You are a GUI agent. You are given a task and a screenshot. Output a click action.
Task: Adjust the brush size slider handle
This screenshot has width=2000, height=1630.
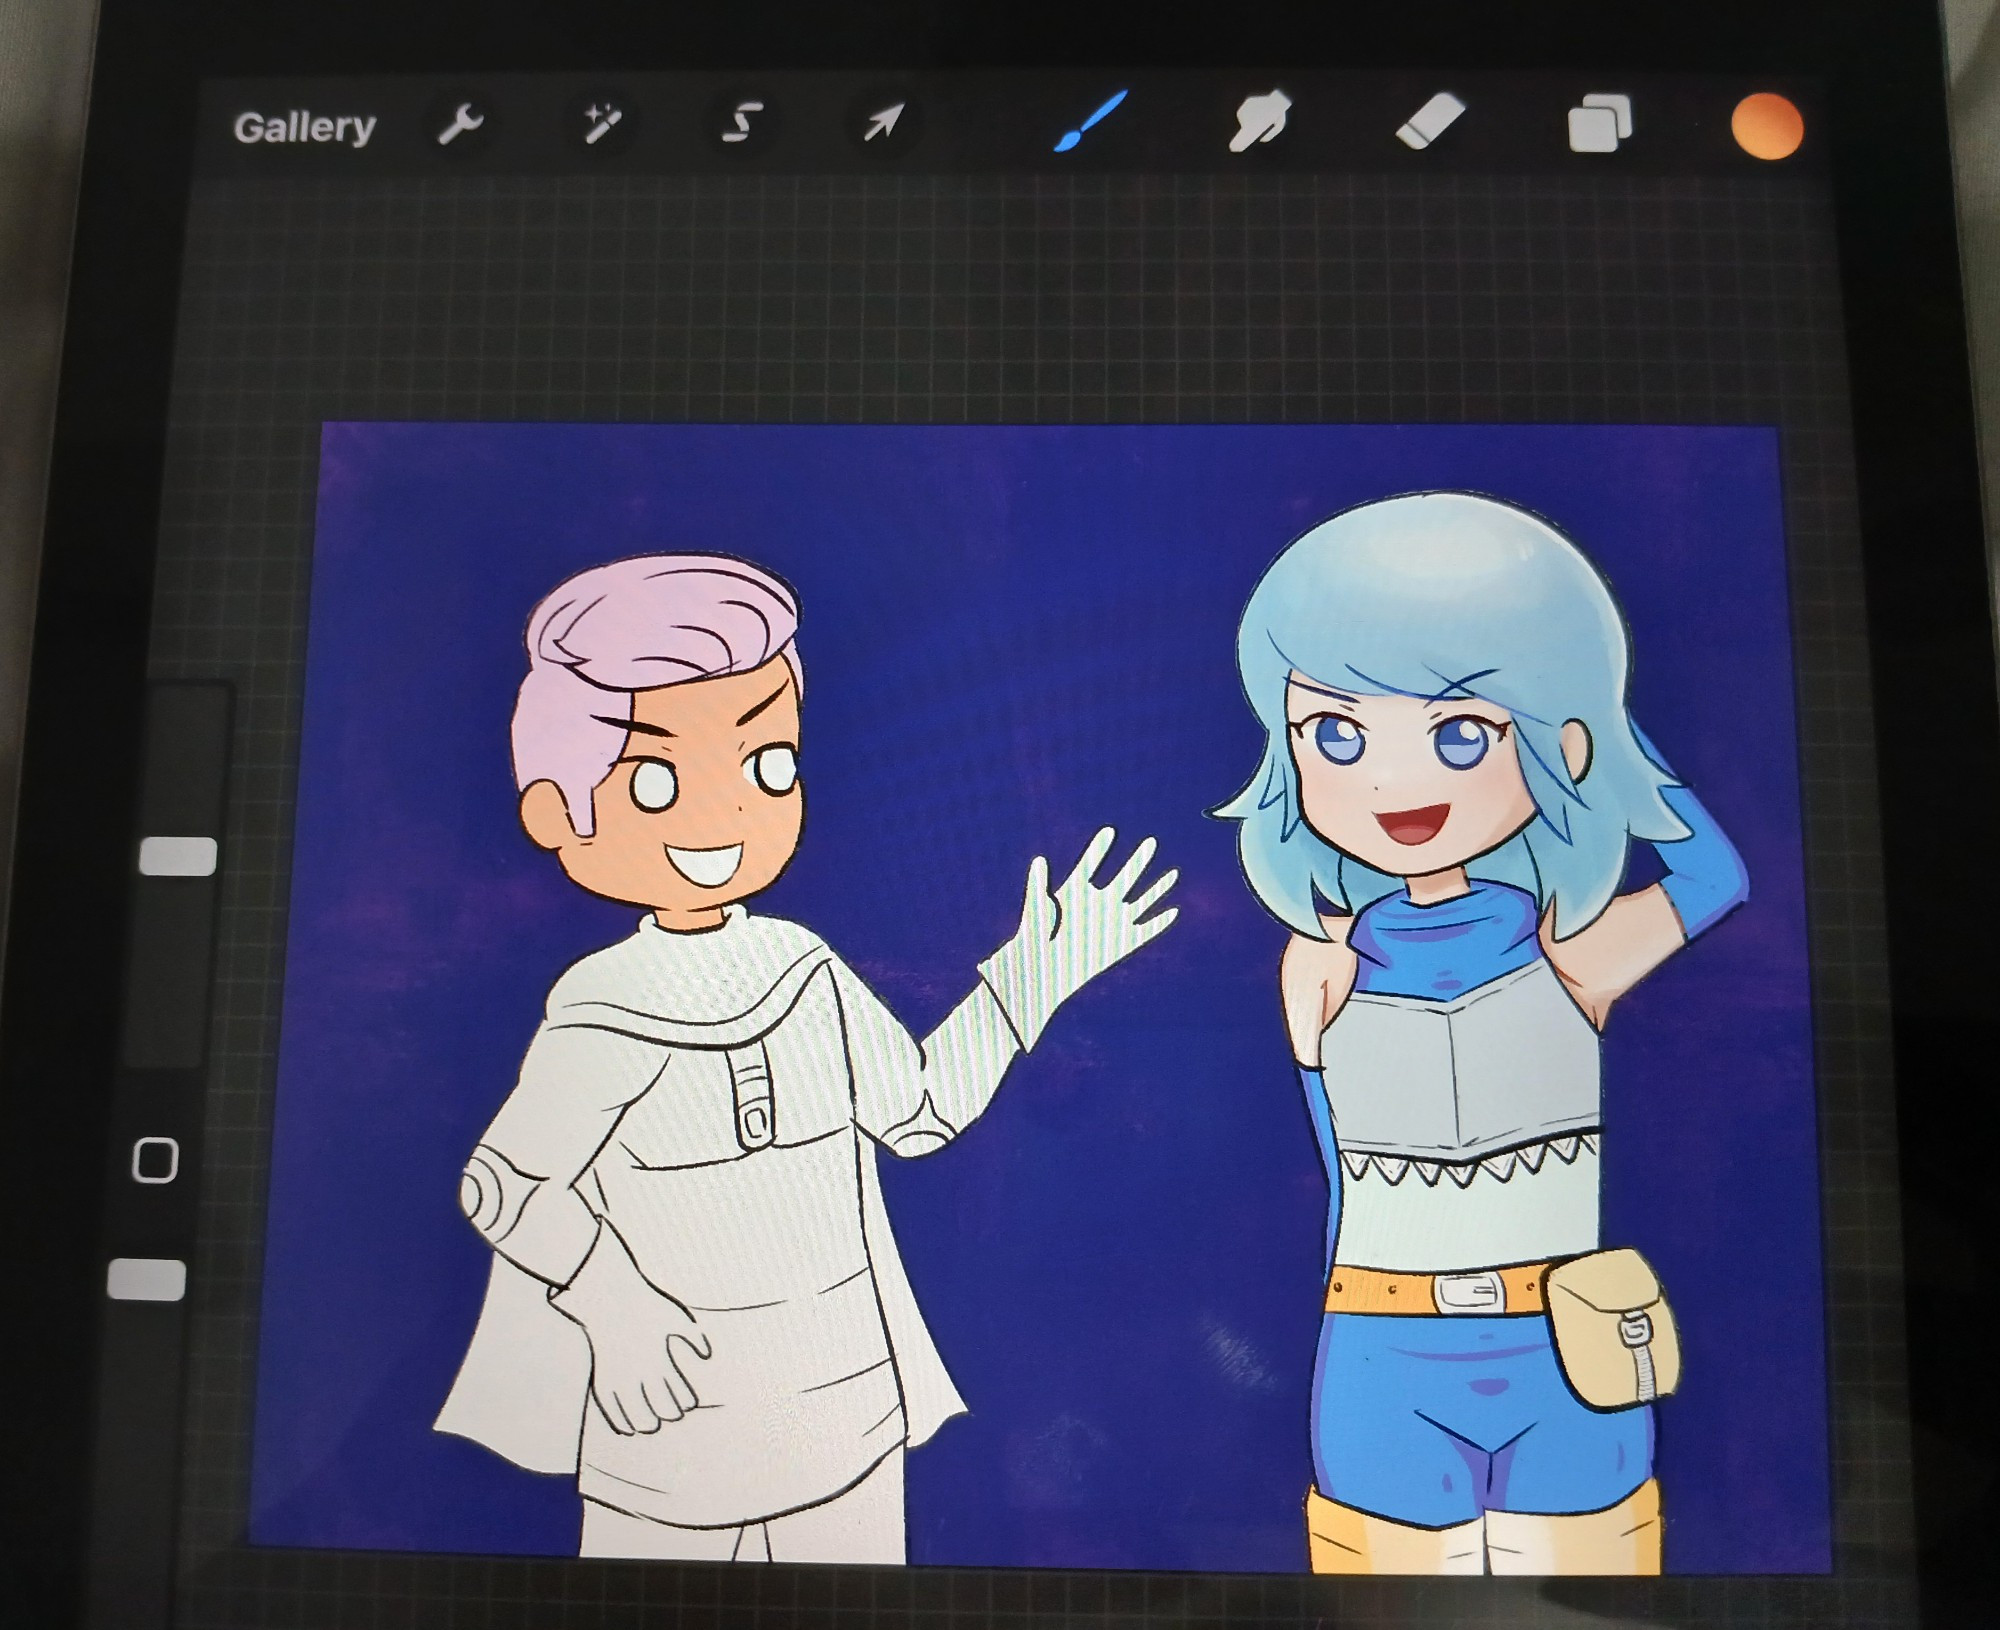178,857
